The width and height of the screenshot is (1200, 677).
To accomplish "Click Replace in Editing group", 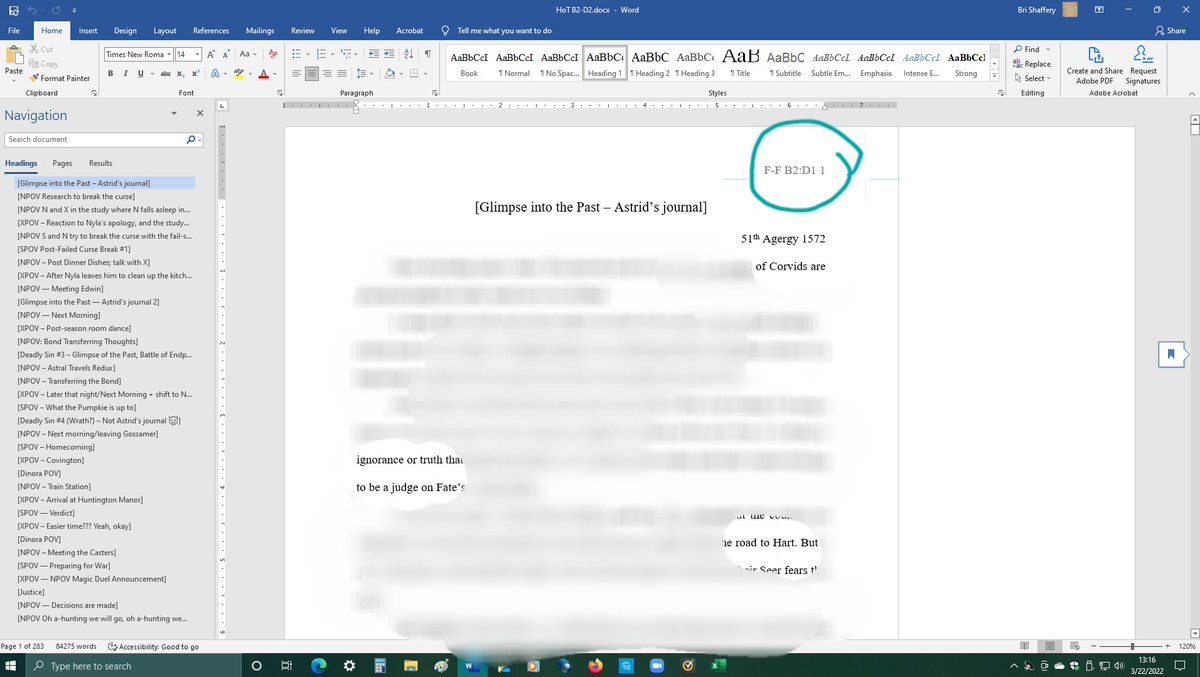I will [x=1032, y=63].
